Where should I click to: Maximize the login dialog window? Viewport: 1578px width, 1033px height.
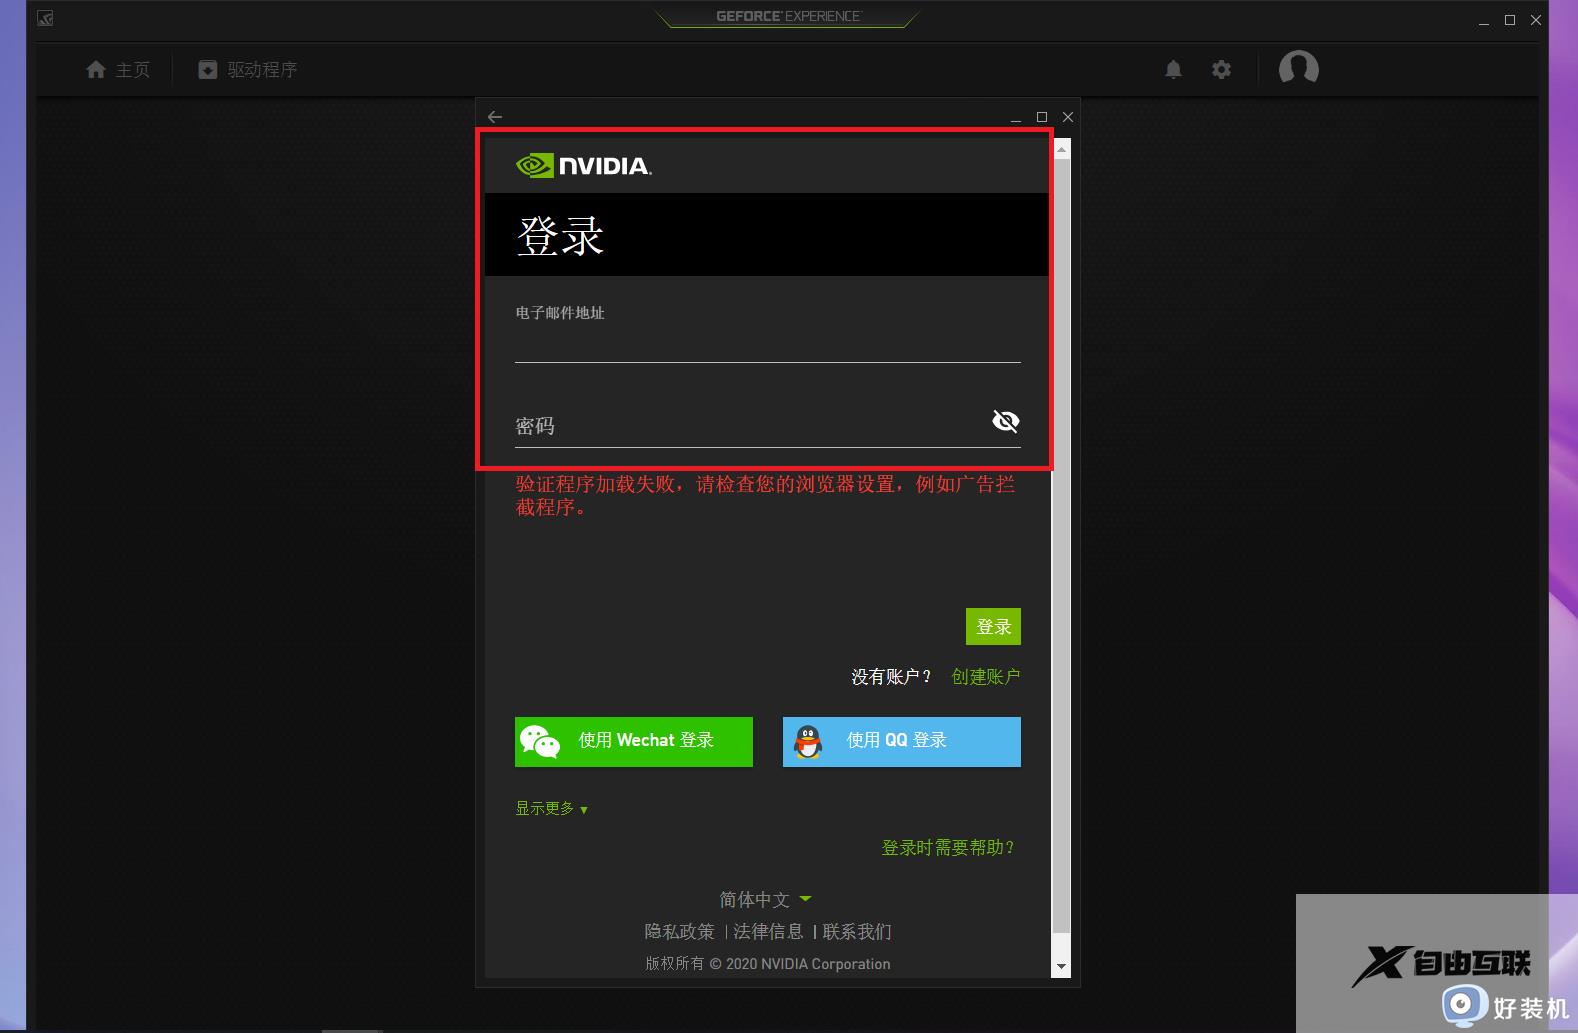point(1042,117)
